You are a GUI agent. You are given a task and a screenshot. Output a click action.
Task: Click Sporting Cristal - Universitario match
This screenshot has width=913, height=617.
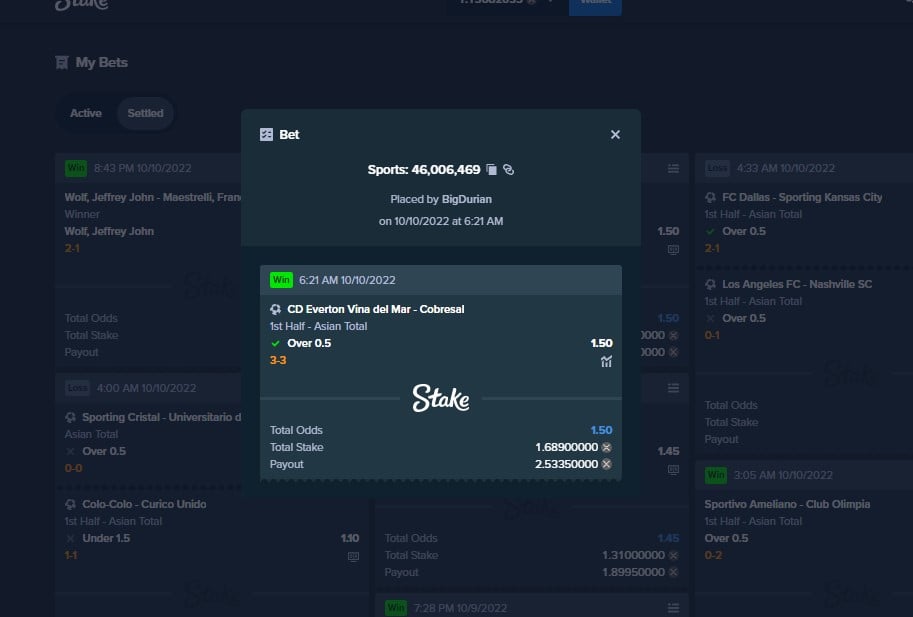click(161, 417)
